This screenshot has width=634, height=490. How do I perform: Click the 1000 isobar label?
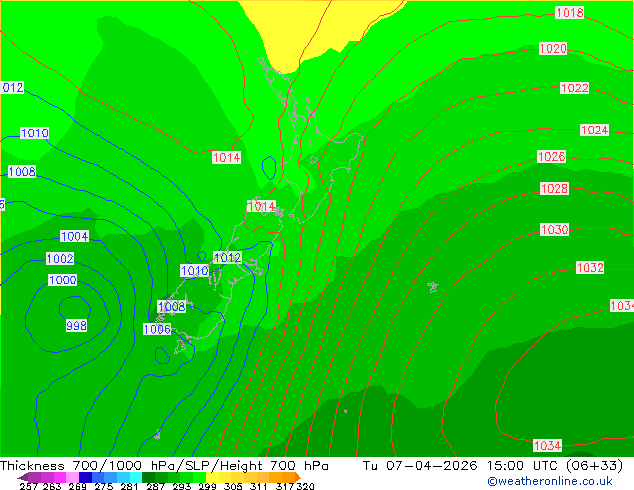[62, 280]
